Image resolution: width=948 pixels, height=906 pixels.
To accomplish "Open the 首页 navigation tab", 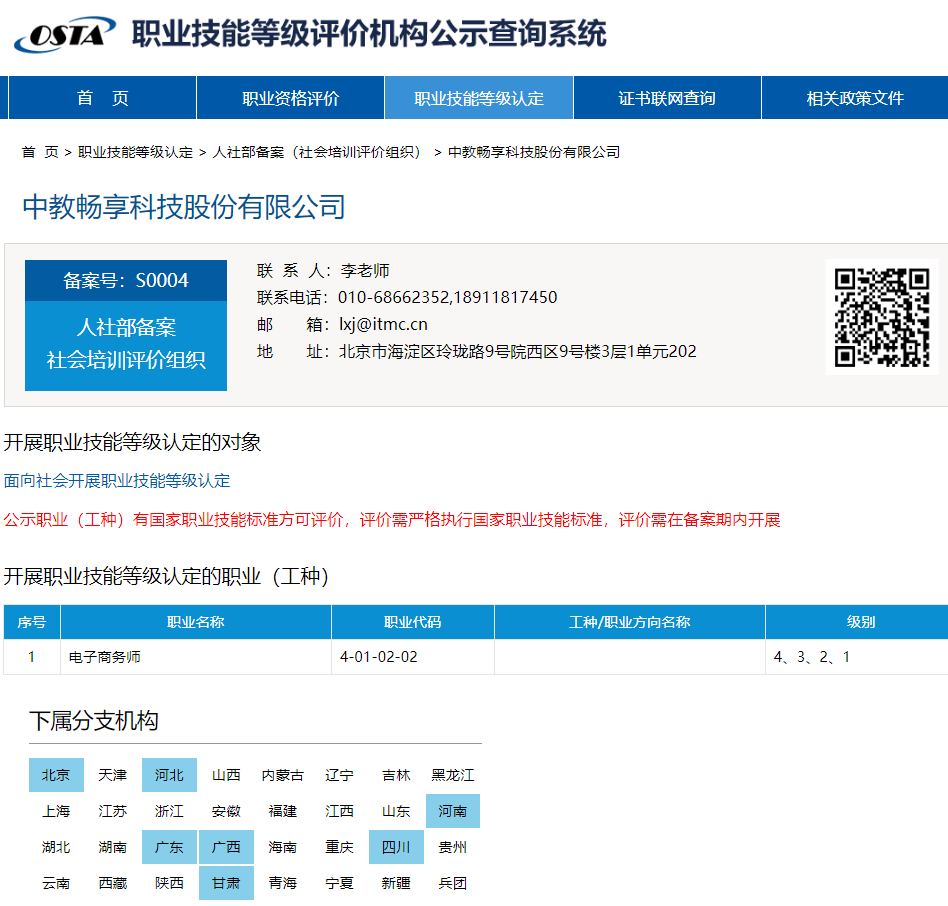I will click(103, 98).
